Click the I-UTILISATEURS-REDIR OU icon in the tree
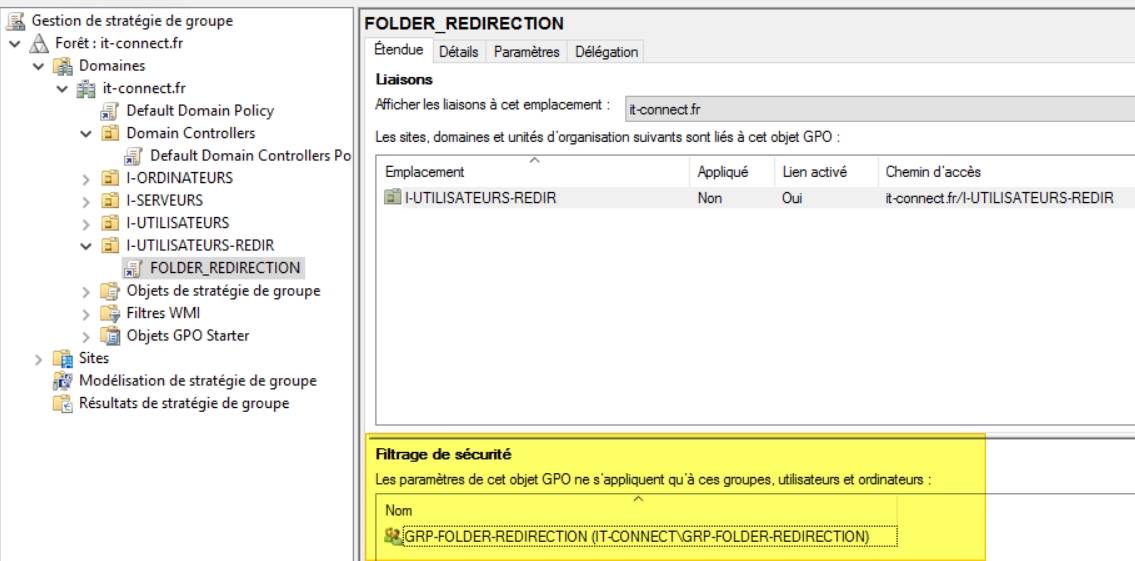The height and width of the screenshot is (561, 1135). click(110, 245)
